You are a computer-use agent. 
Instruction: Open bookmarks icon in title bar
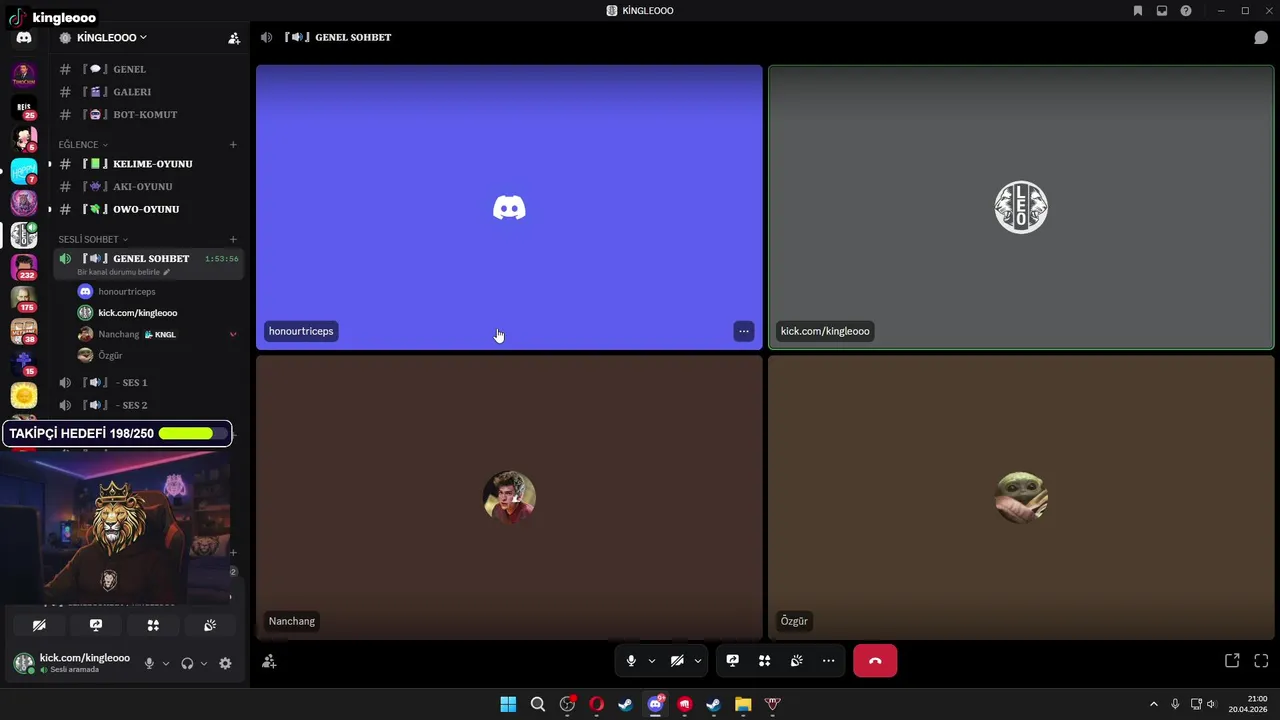point(1138,11)
